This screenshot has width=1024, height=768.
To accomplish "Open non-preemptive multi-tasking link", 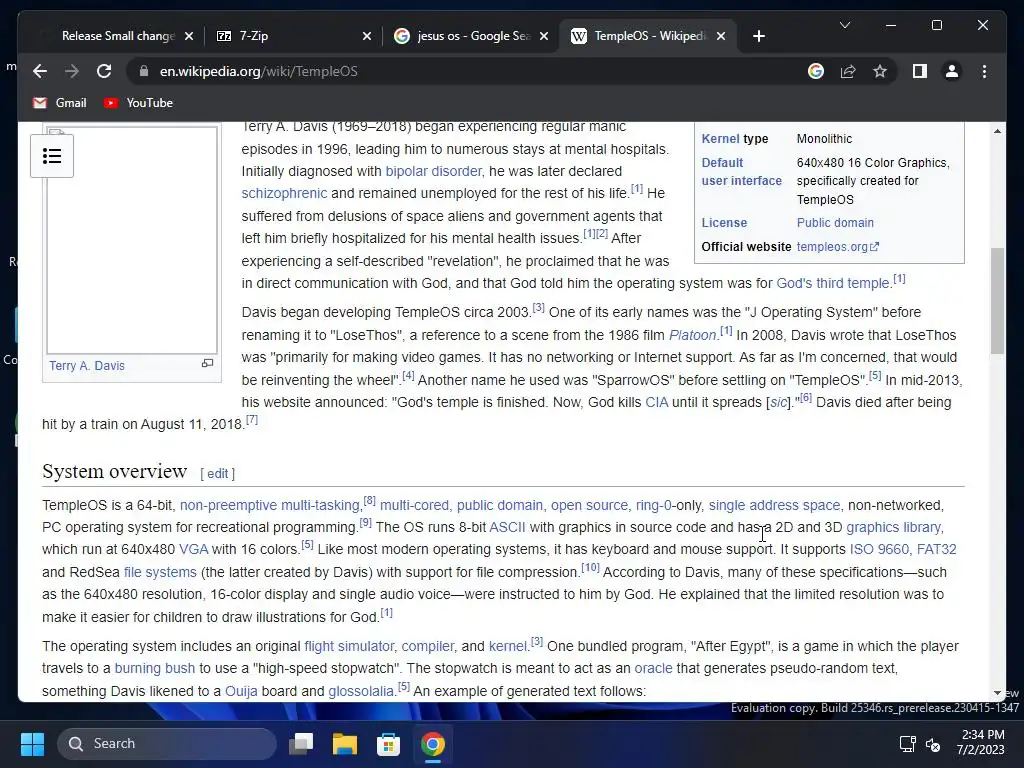I will click(270, 505).
